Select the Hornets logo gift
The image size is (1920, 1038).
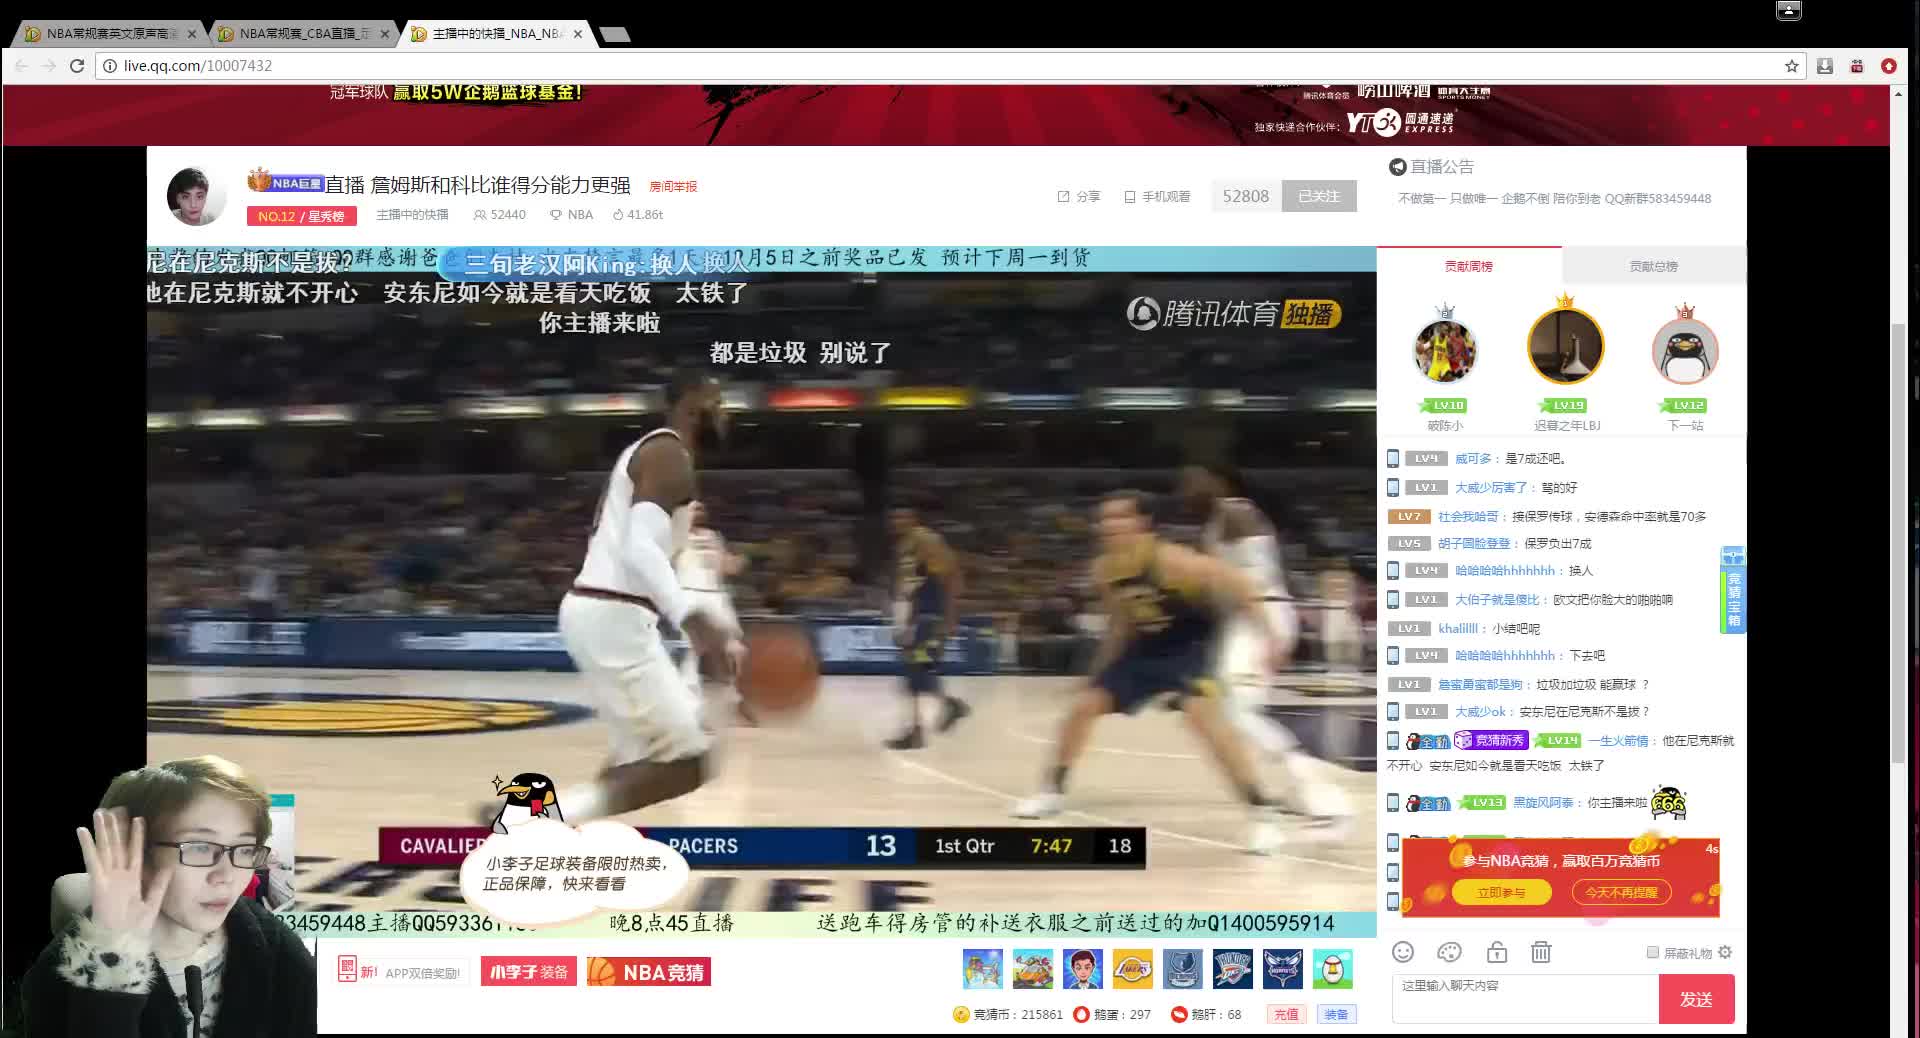1282,969
